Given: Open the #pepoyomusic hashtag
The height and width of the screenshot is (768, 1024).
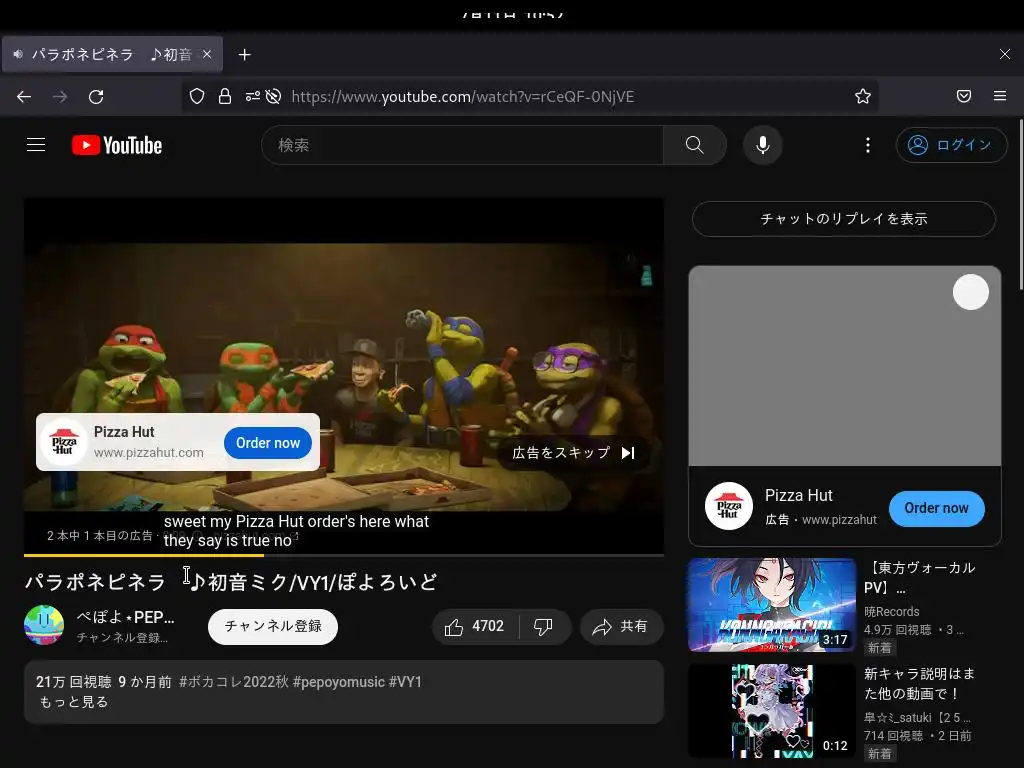Looking at the screenshot, I should coord(339,682).
